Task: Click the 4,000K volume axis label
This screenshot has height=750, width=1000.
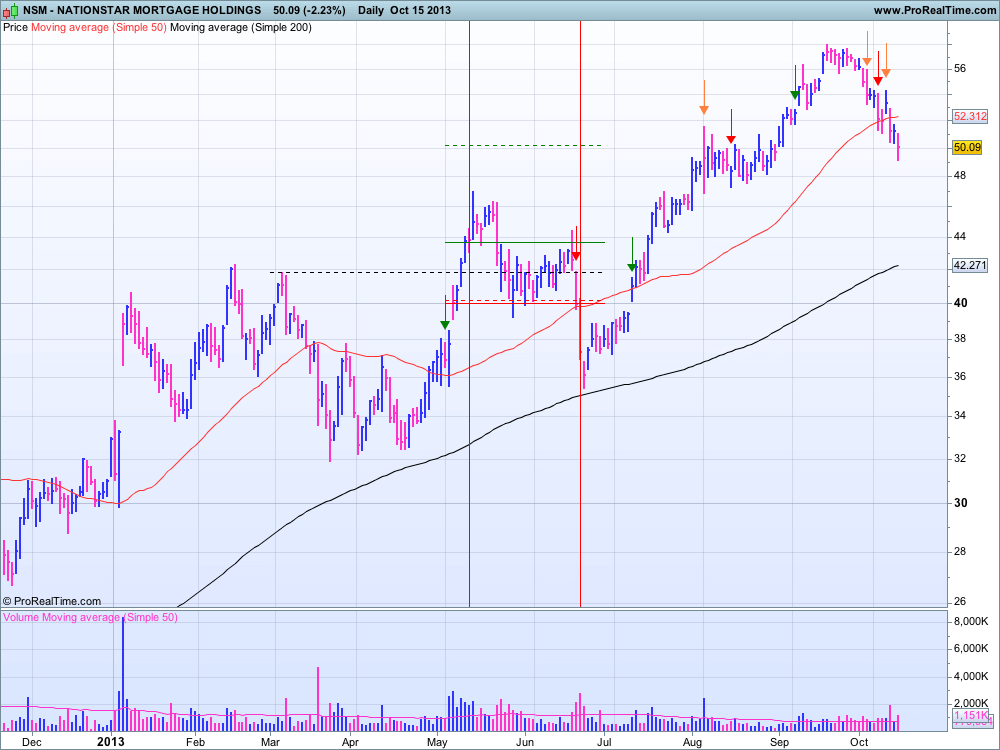Action: (x=973, y=676)
